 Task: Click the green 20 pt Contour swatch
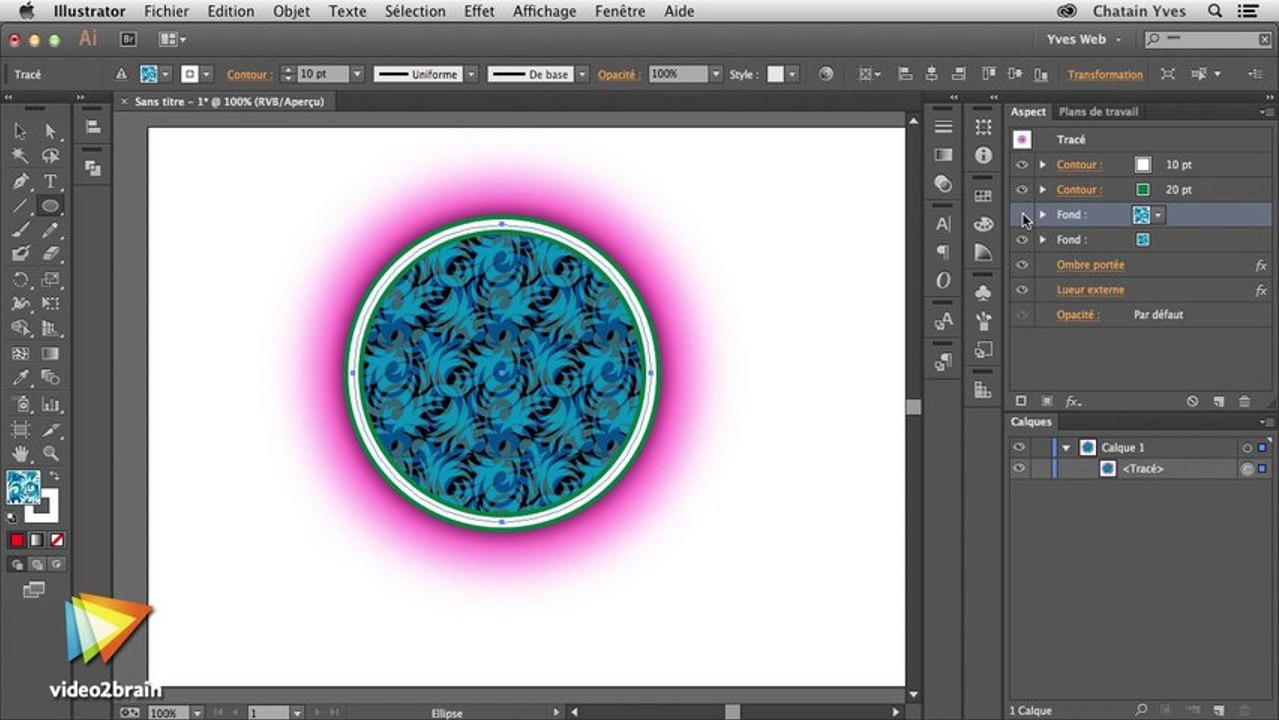[1142, 190]
